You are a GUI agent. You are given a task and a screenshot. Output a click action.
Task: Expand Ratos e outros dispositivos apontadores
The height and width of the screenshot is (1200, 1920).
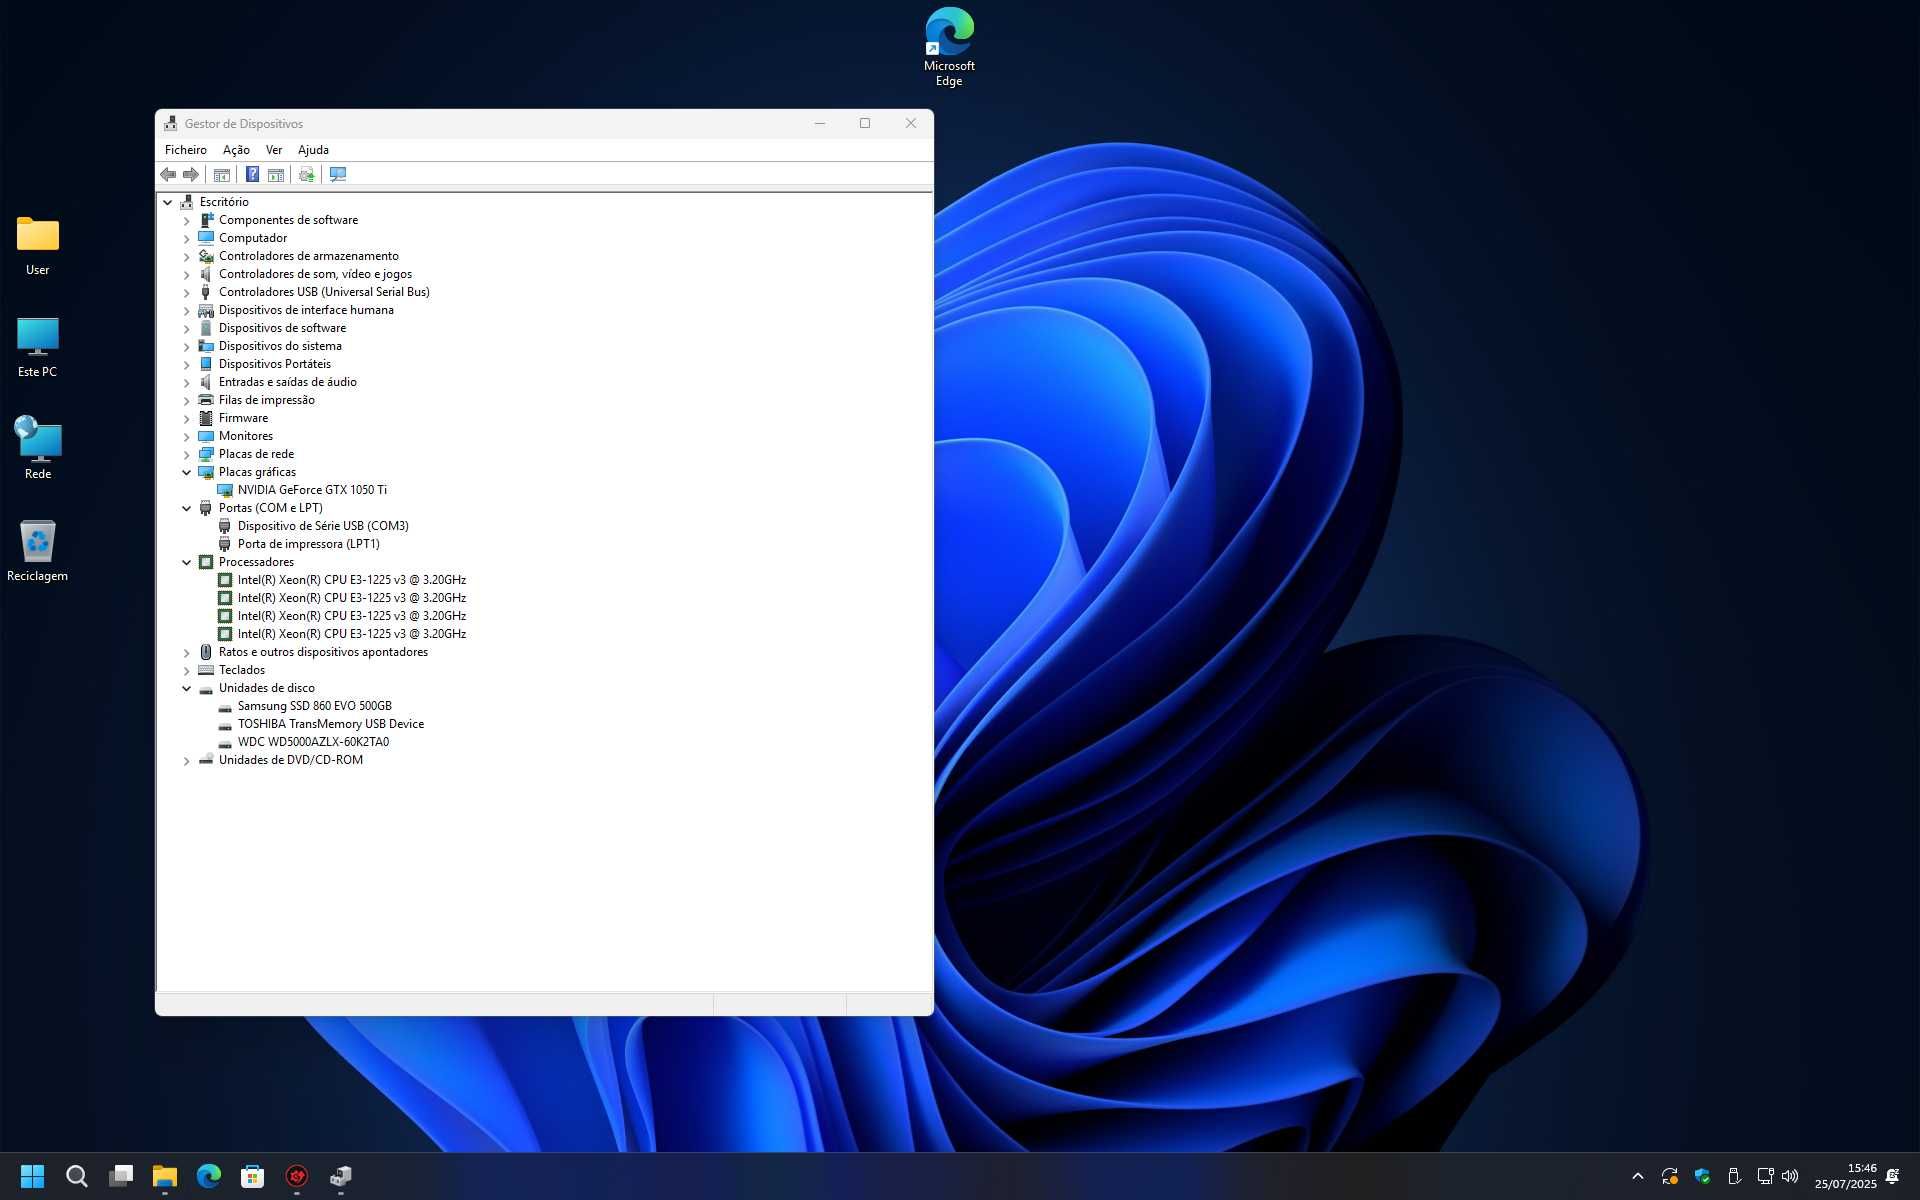[186, 653]
